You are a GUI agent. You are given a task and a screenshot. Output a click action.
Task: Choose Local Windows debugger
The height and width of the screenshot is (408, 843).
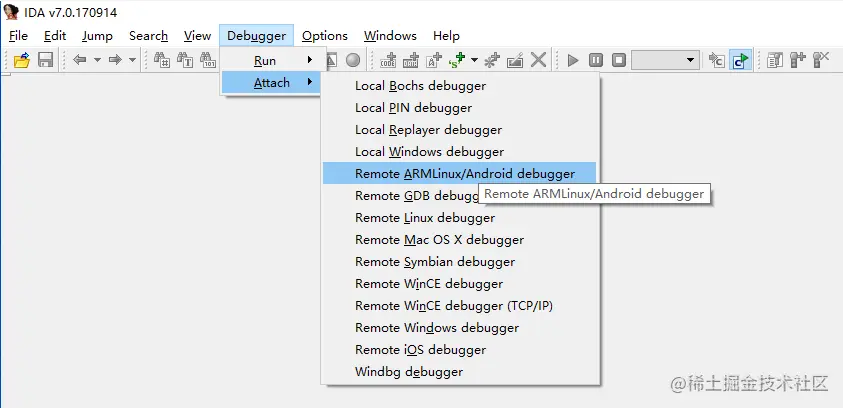pos(460,152)
